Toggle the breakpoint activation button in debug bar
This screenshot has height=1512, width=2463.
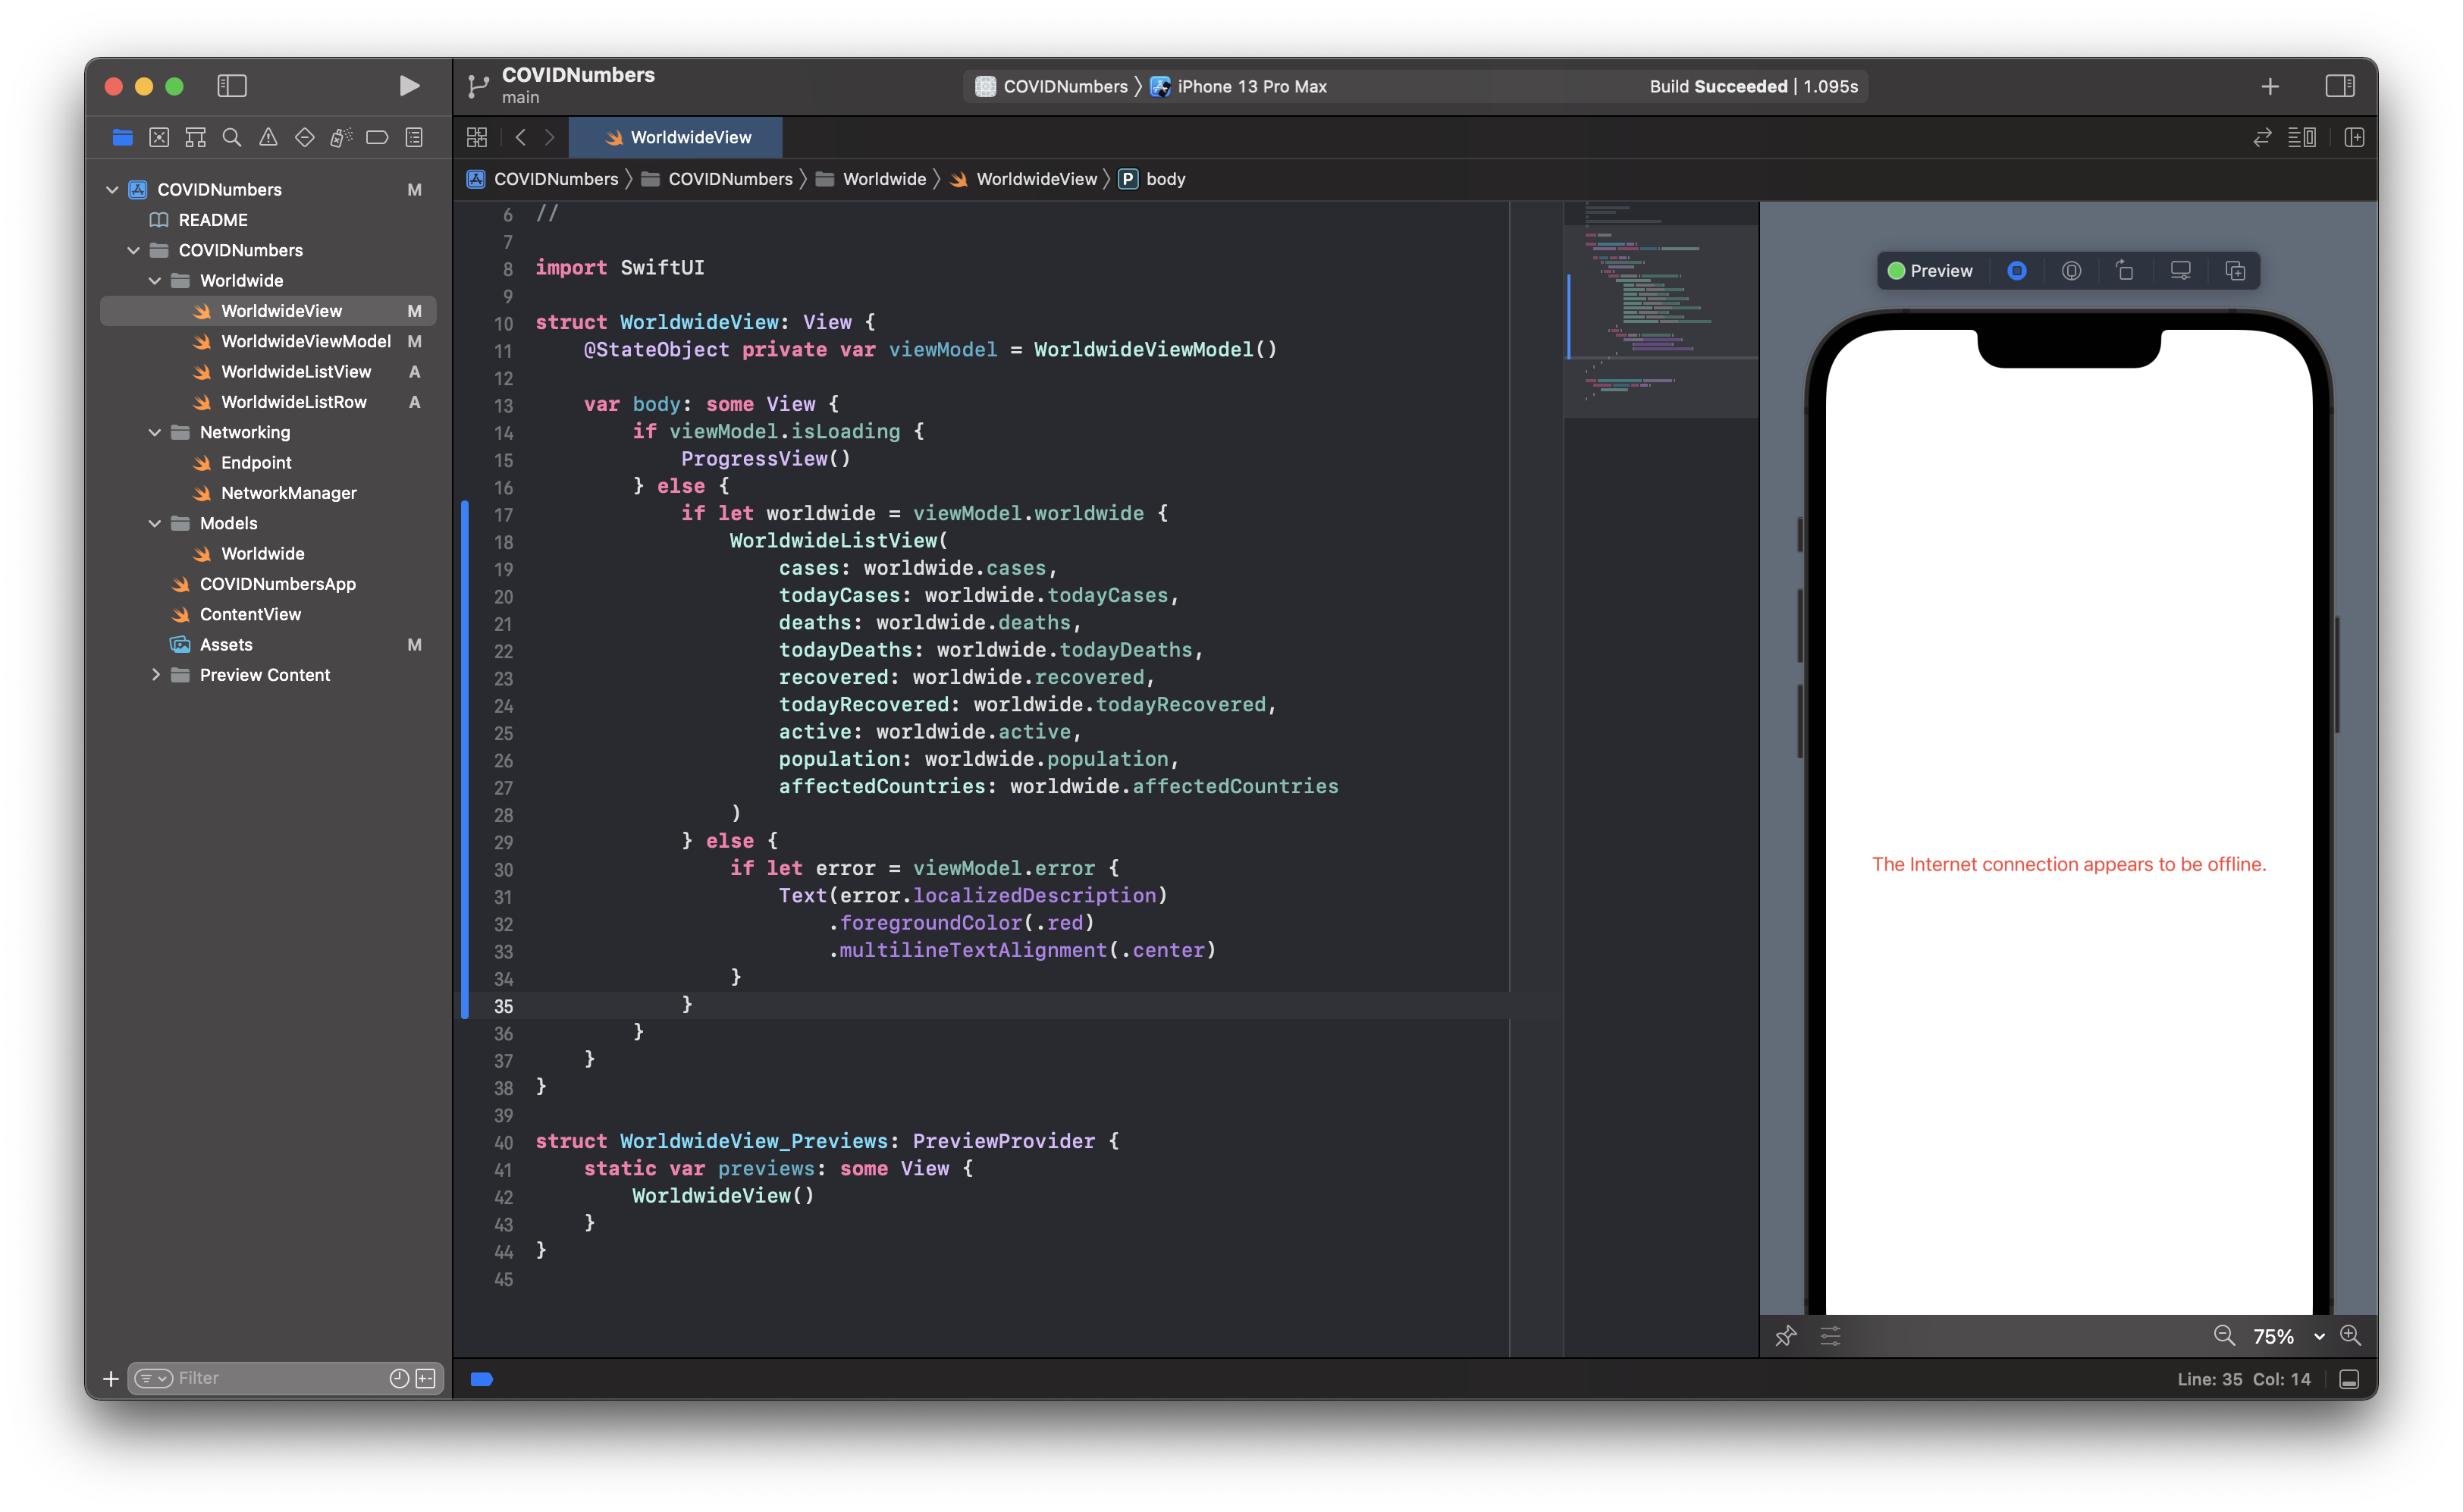pyautogui.click(x=483, y=1378)
